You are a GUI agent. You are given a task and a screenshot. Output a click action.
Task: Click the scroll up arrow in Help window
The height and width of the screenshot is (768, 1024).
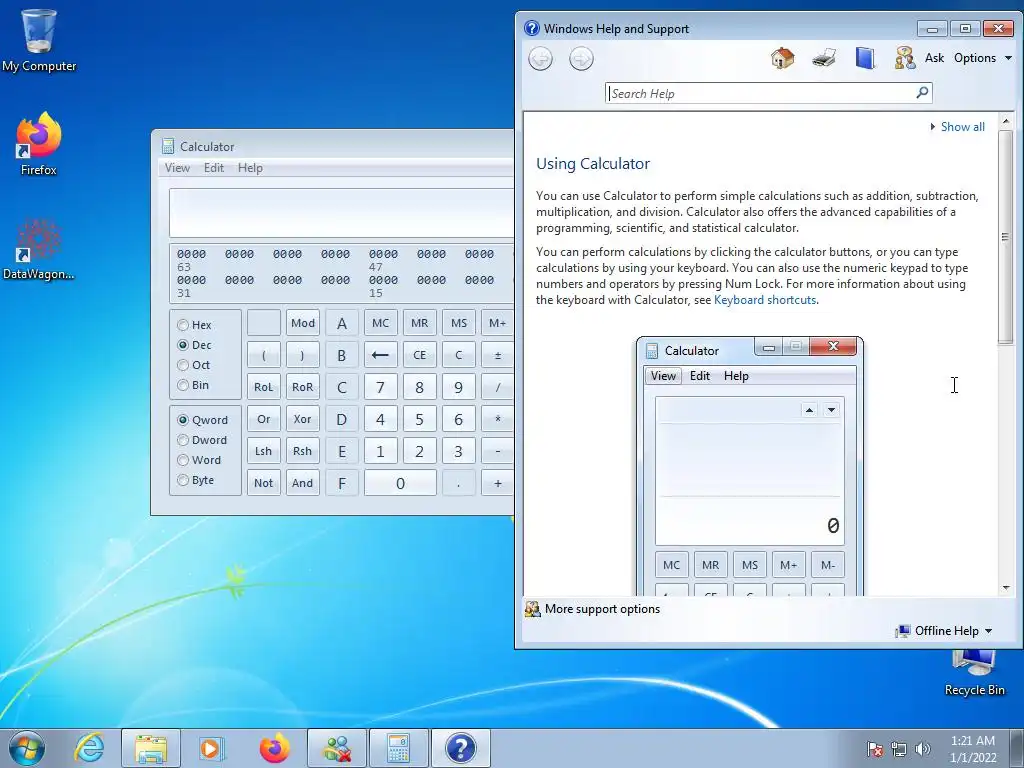(1005, 121)
